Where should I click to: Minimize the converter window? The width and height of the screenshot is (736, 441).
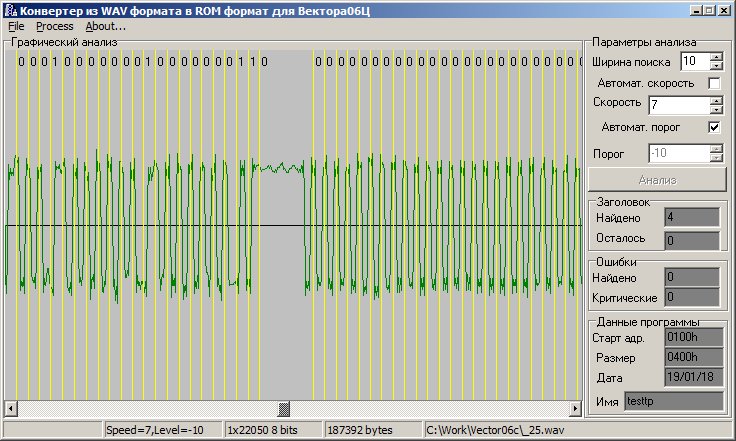click(695, 10)
